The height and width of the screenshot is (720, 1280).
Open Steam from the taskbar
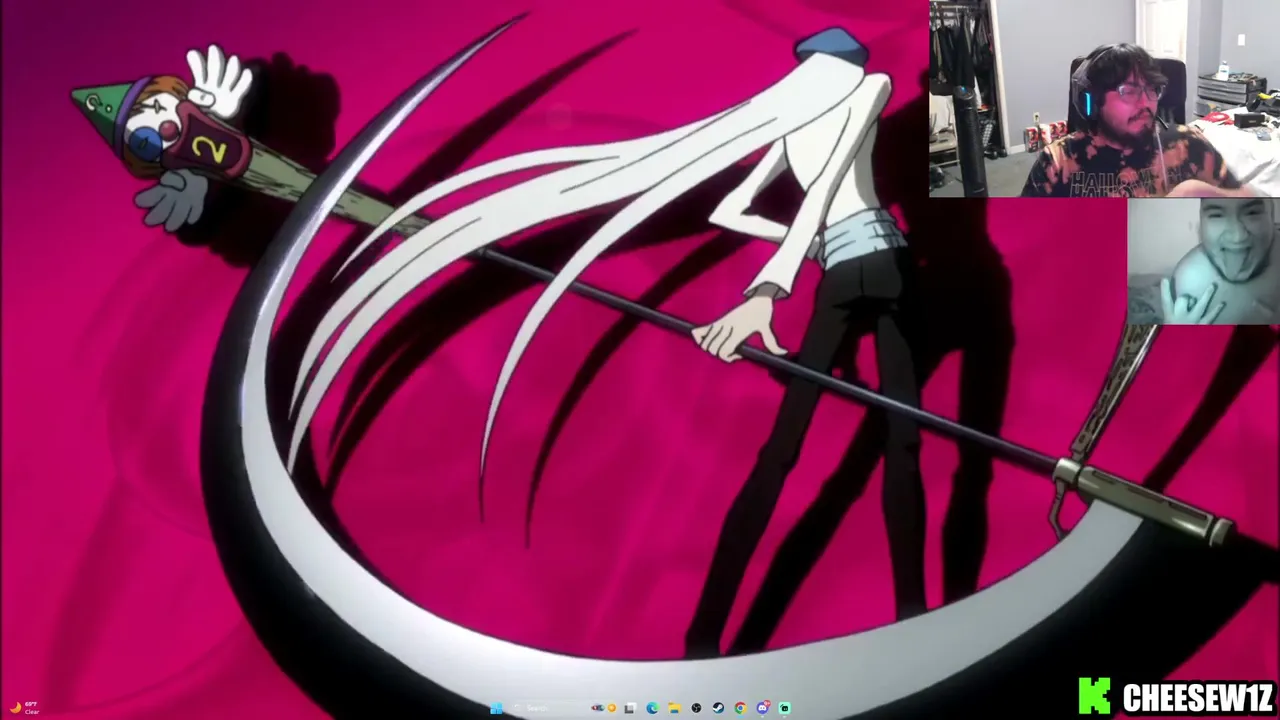(x=718, y=708)
